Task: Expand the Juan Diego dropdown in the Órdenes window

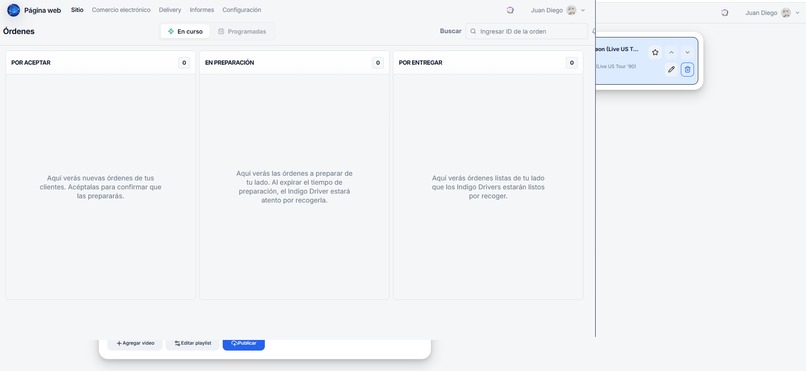Action: point(583,10)
